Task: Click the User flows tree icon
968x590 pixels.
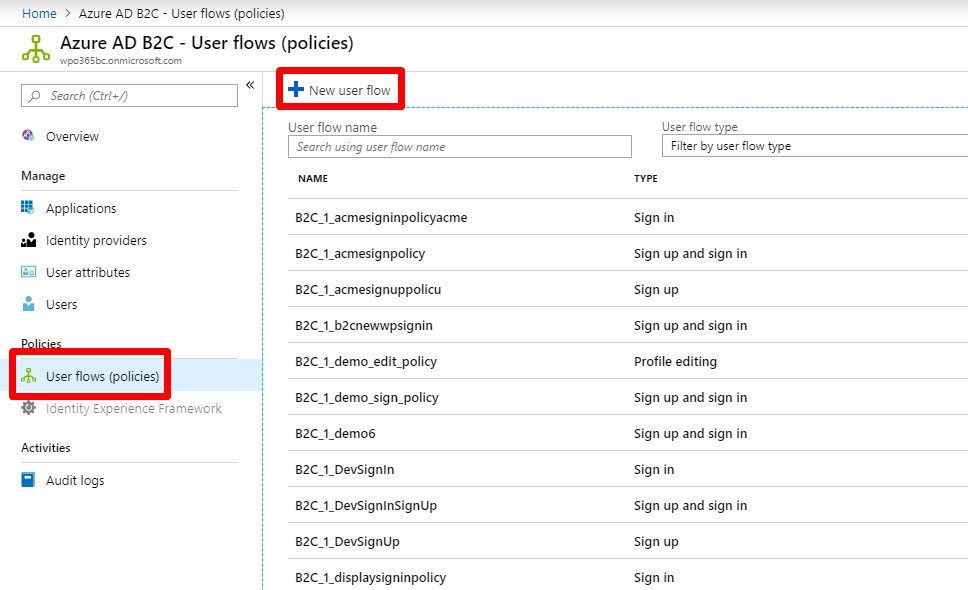Action: (28, 375)
